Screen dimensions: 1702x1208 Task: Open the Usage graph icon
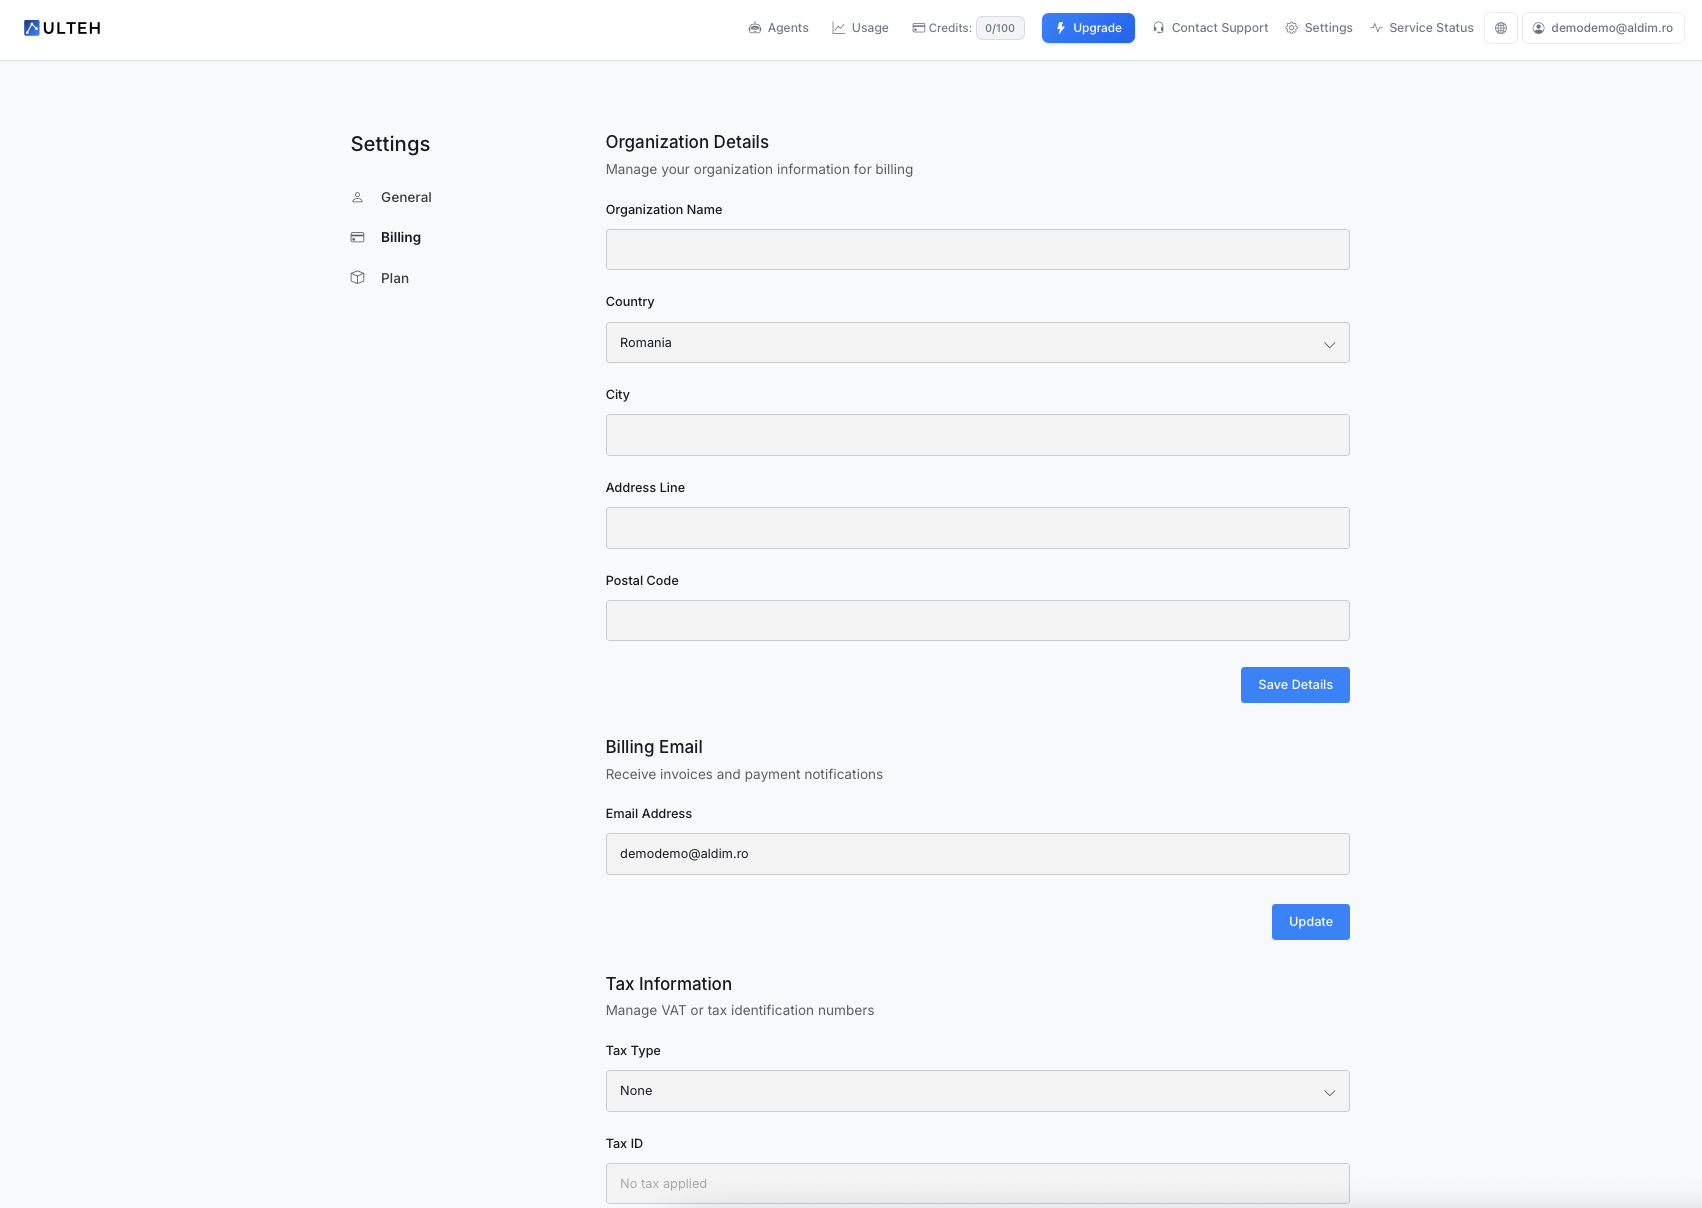(x=838, y=27)
